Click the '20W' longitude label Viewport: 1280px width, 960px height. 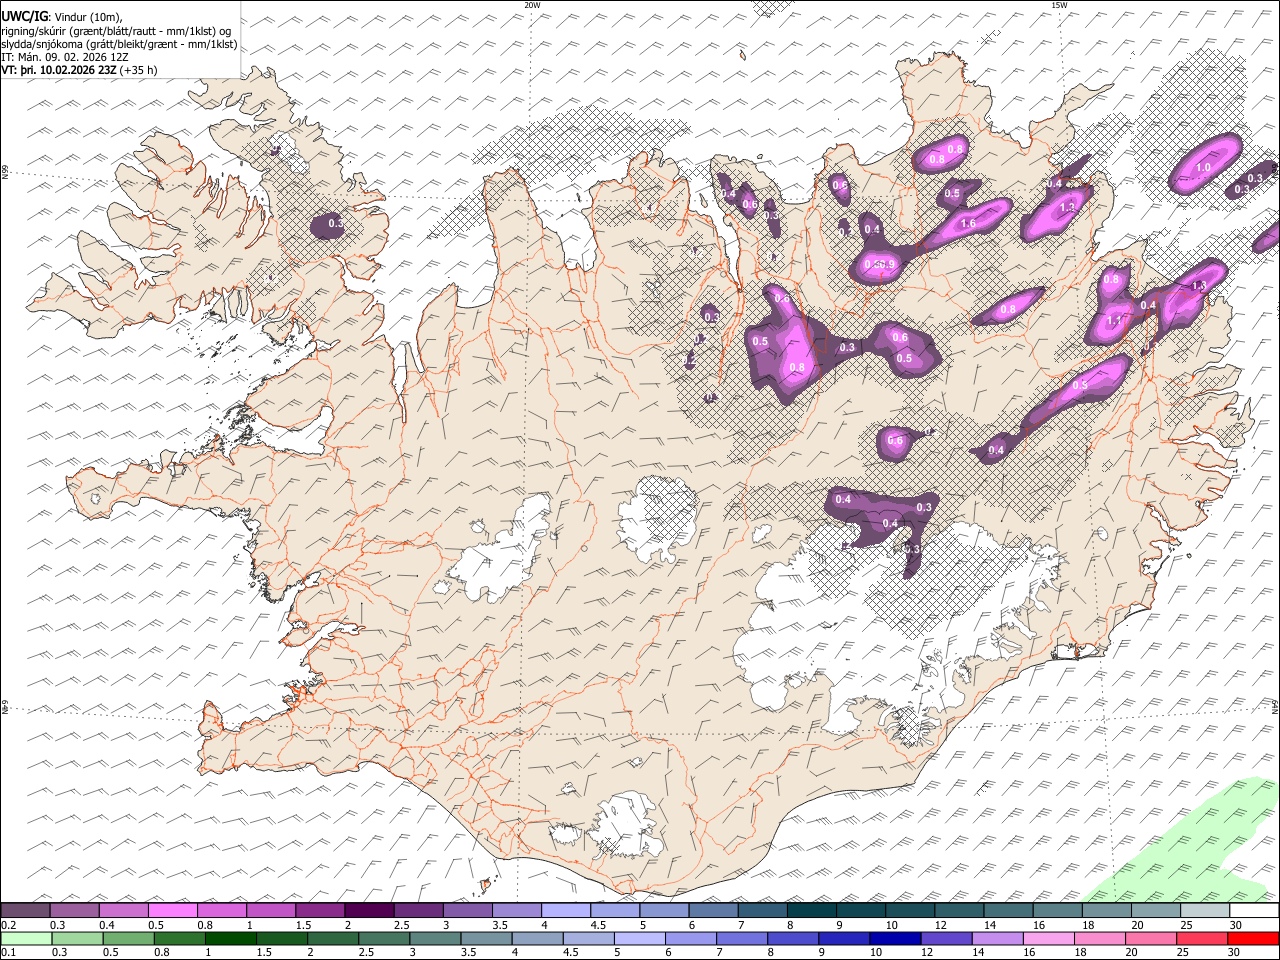point(532,5)
